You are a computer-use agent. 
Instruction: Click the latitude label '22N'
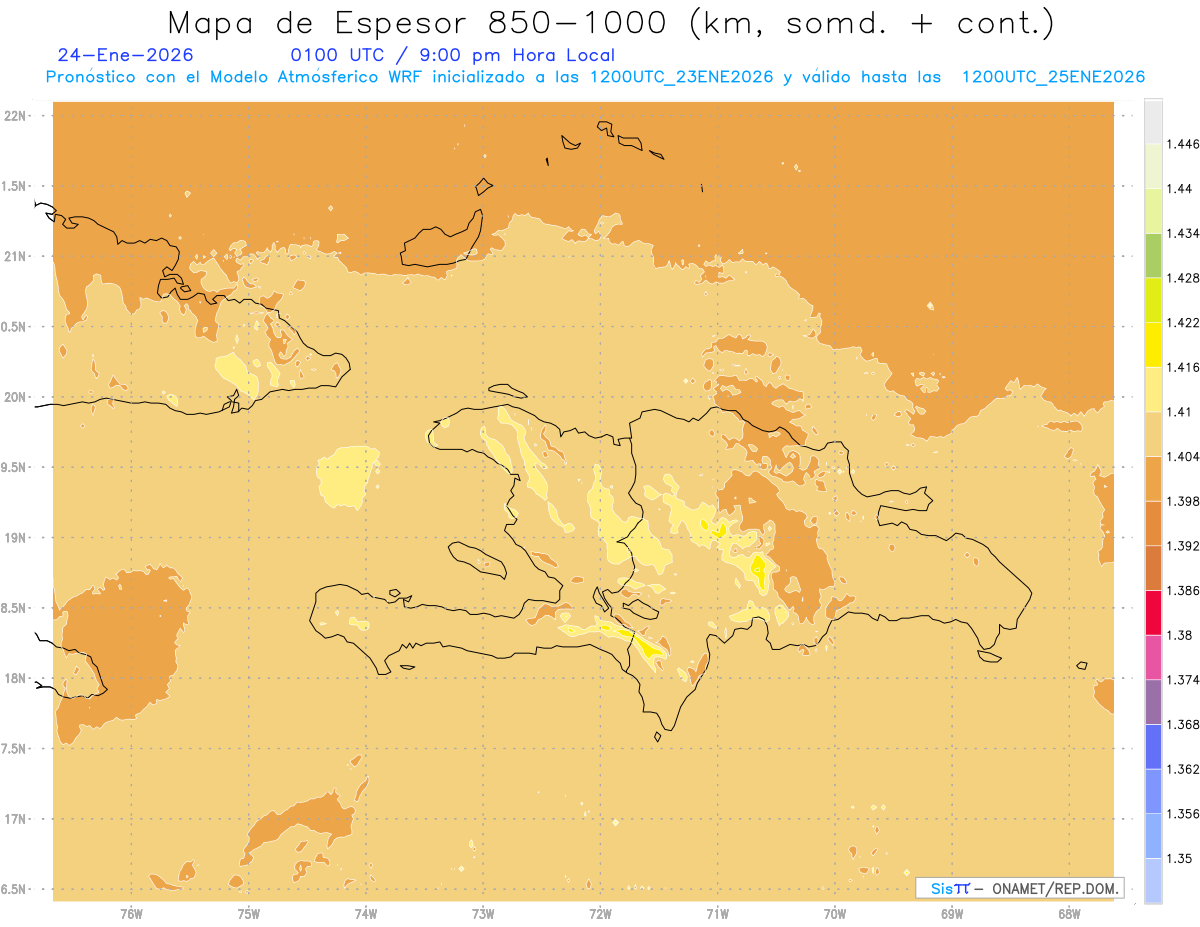(x=16, y=116)
